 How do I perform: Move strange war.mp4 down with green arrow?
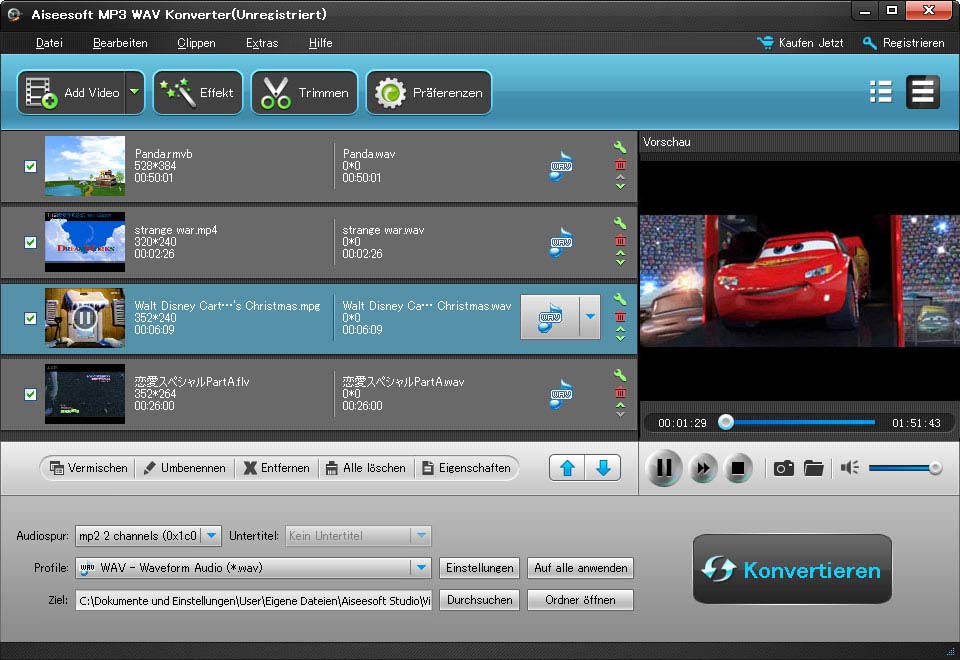click(x=620, y=262)
